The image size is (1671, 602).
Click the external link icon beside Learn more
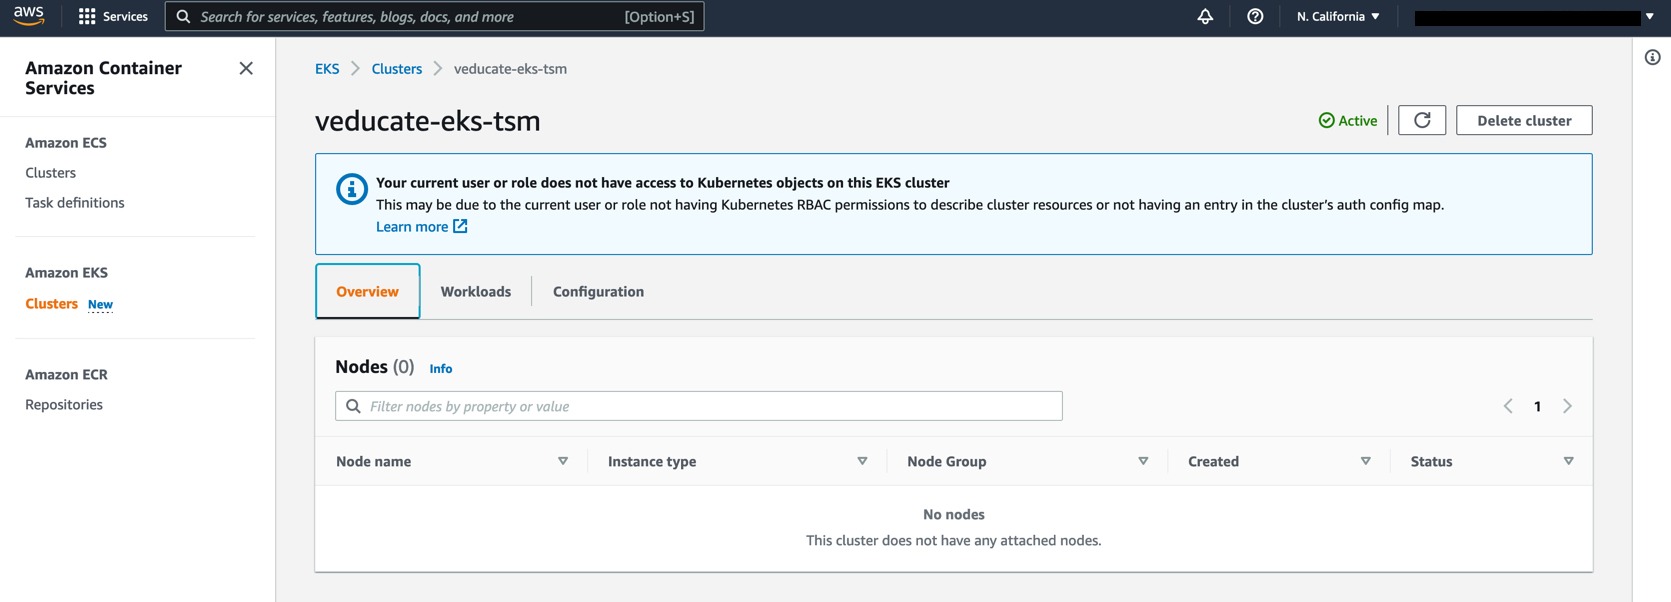pos(460,226)
